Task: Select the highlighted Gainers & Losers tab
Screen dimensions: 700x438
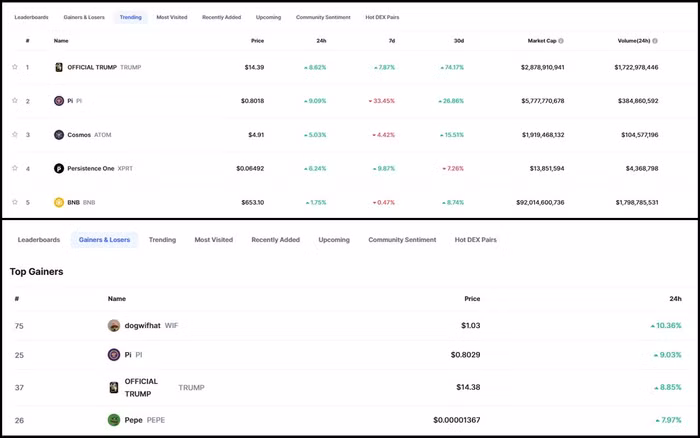Action: click(104, 240)
